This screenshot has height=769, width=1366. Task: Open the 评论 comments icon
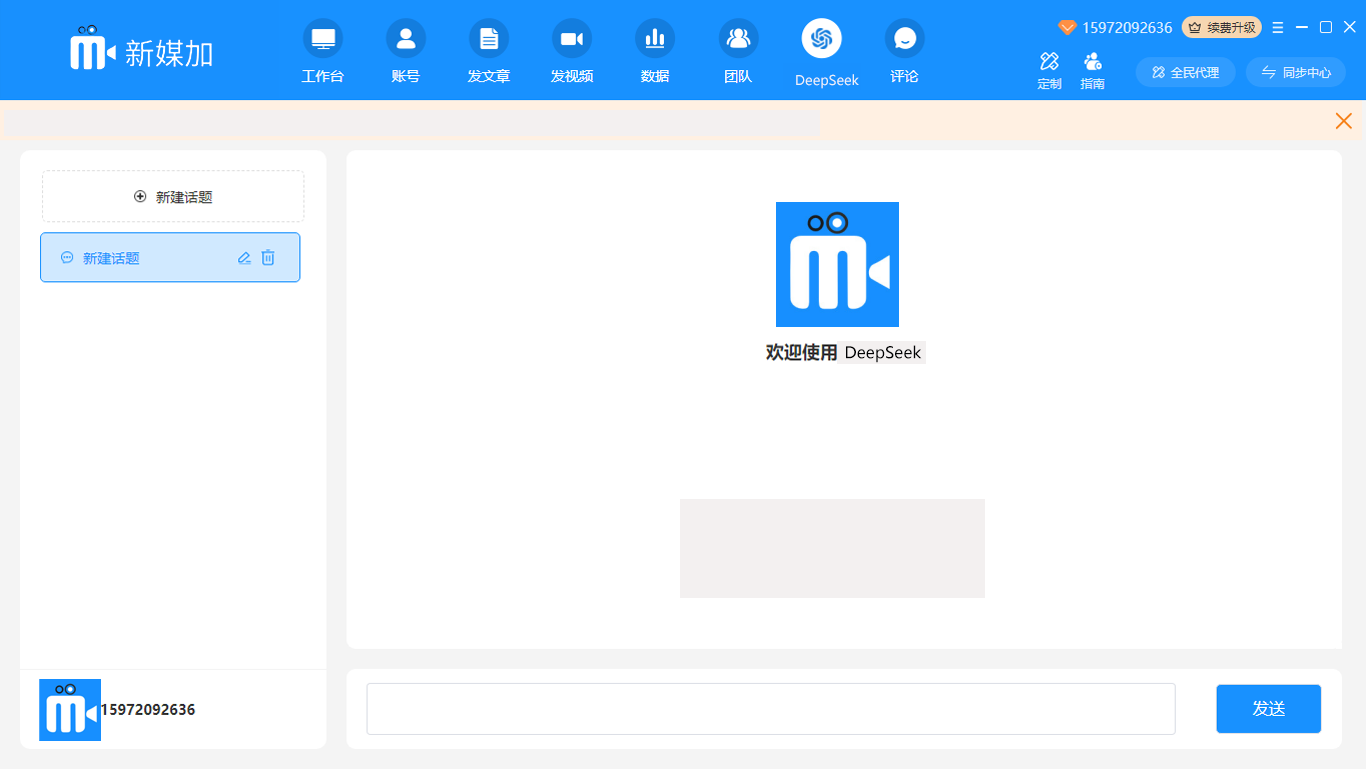coord(904,40)
